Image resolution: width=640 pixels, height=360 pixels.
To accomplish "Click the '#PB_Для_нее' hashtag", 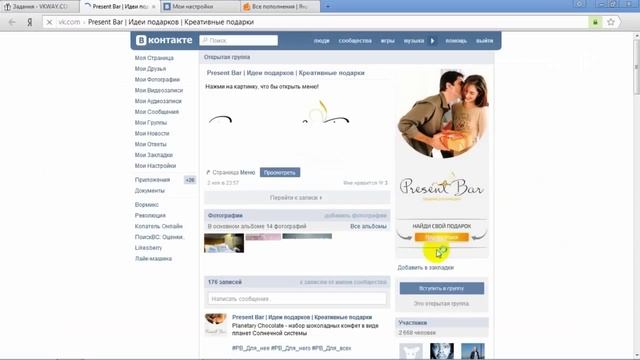I will pos(251,348).
